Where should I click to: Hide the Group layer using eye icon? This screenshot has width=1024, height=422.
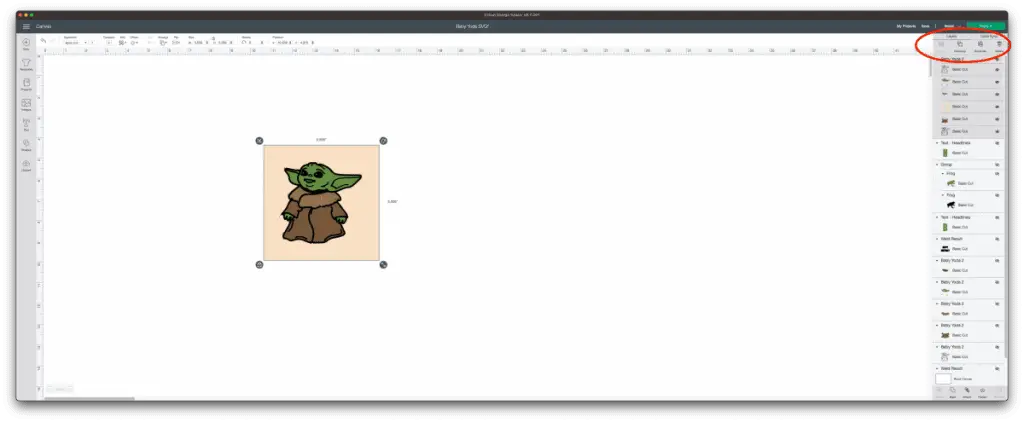pos(997,165)
